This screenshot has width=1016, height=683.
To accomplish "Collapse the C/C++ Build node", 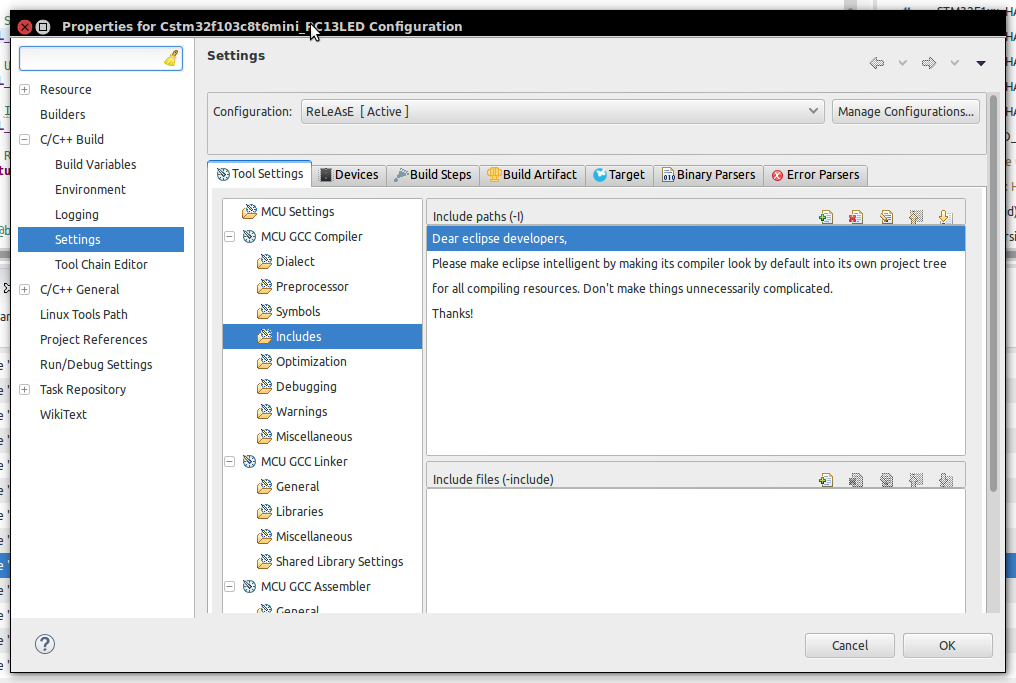I will pos(25,139).
